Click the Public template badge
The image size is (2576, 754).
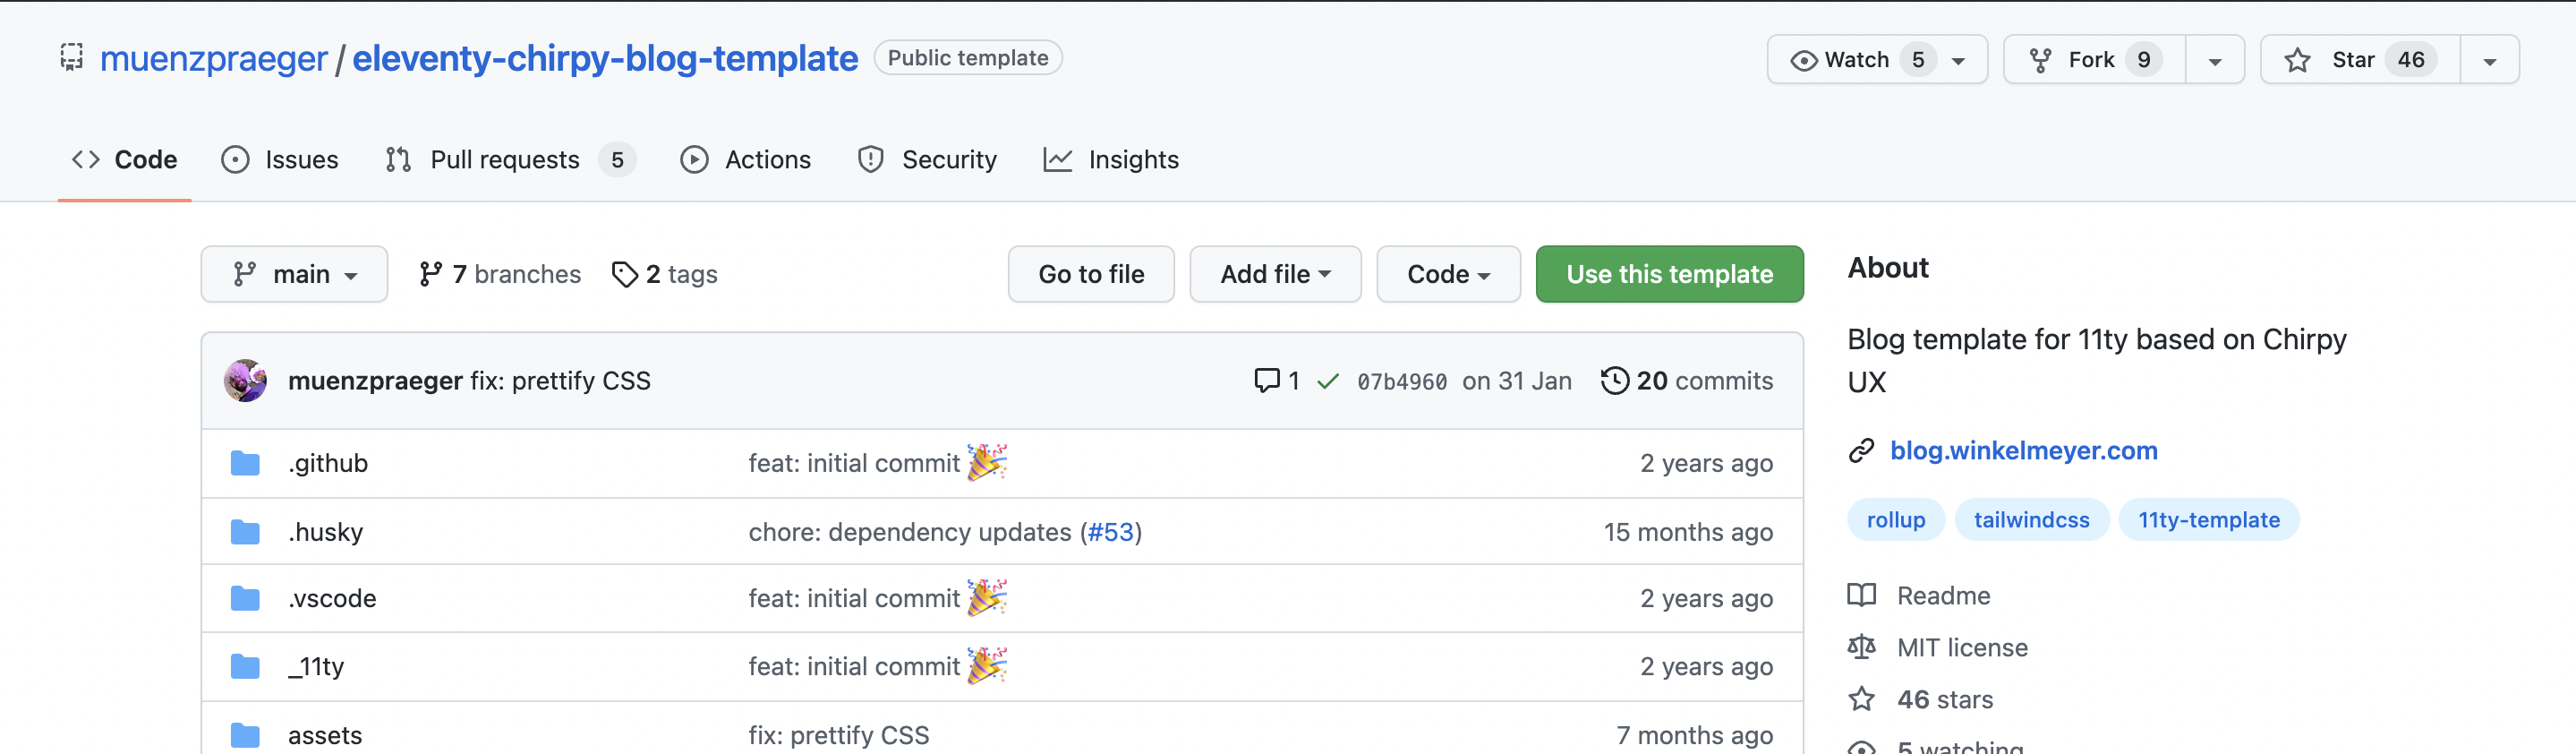(968, 58)
